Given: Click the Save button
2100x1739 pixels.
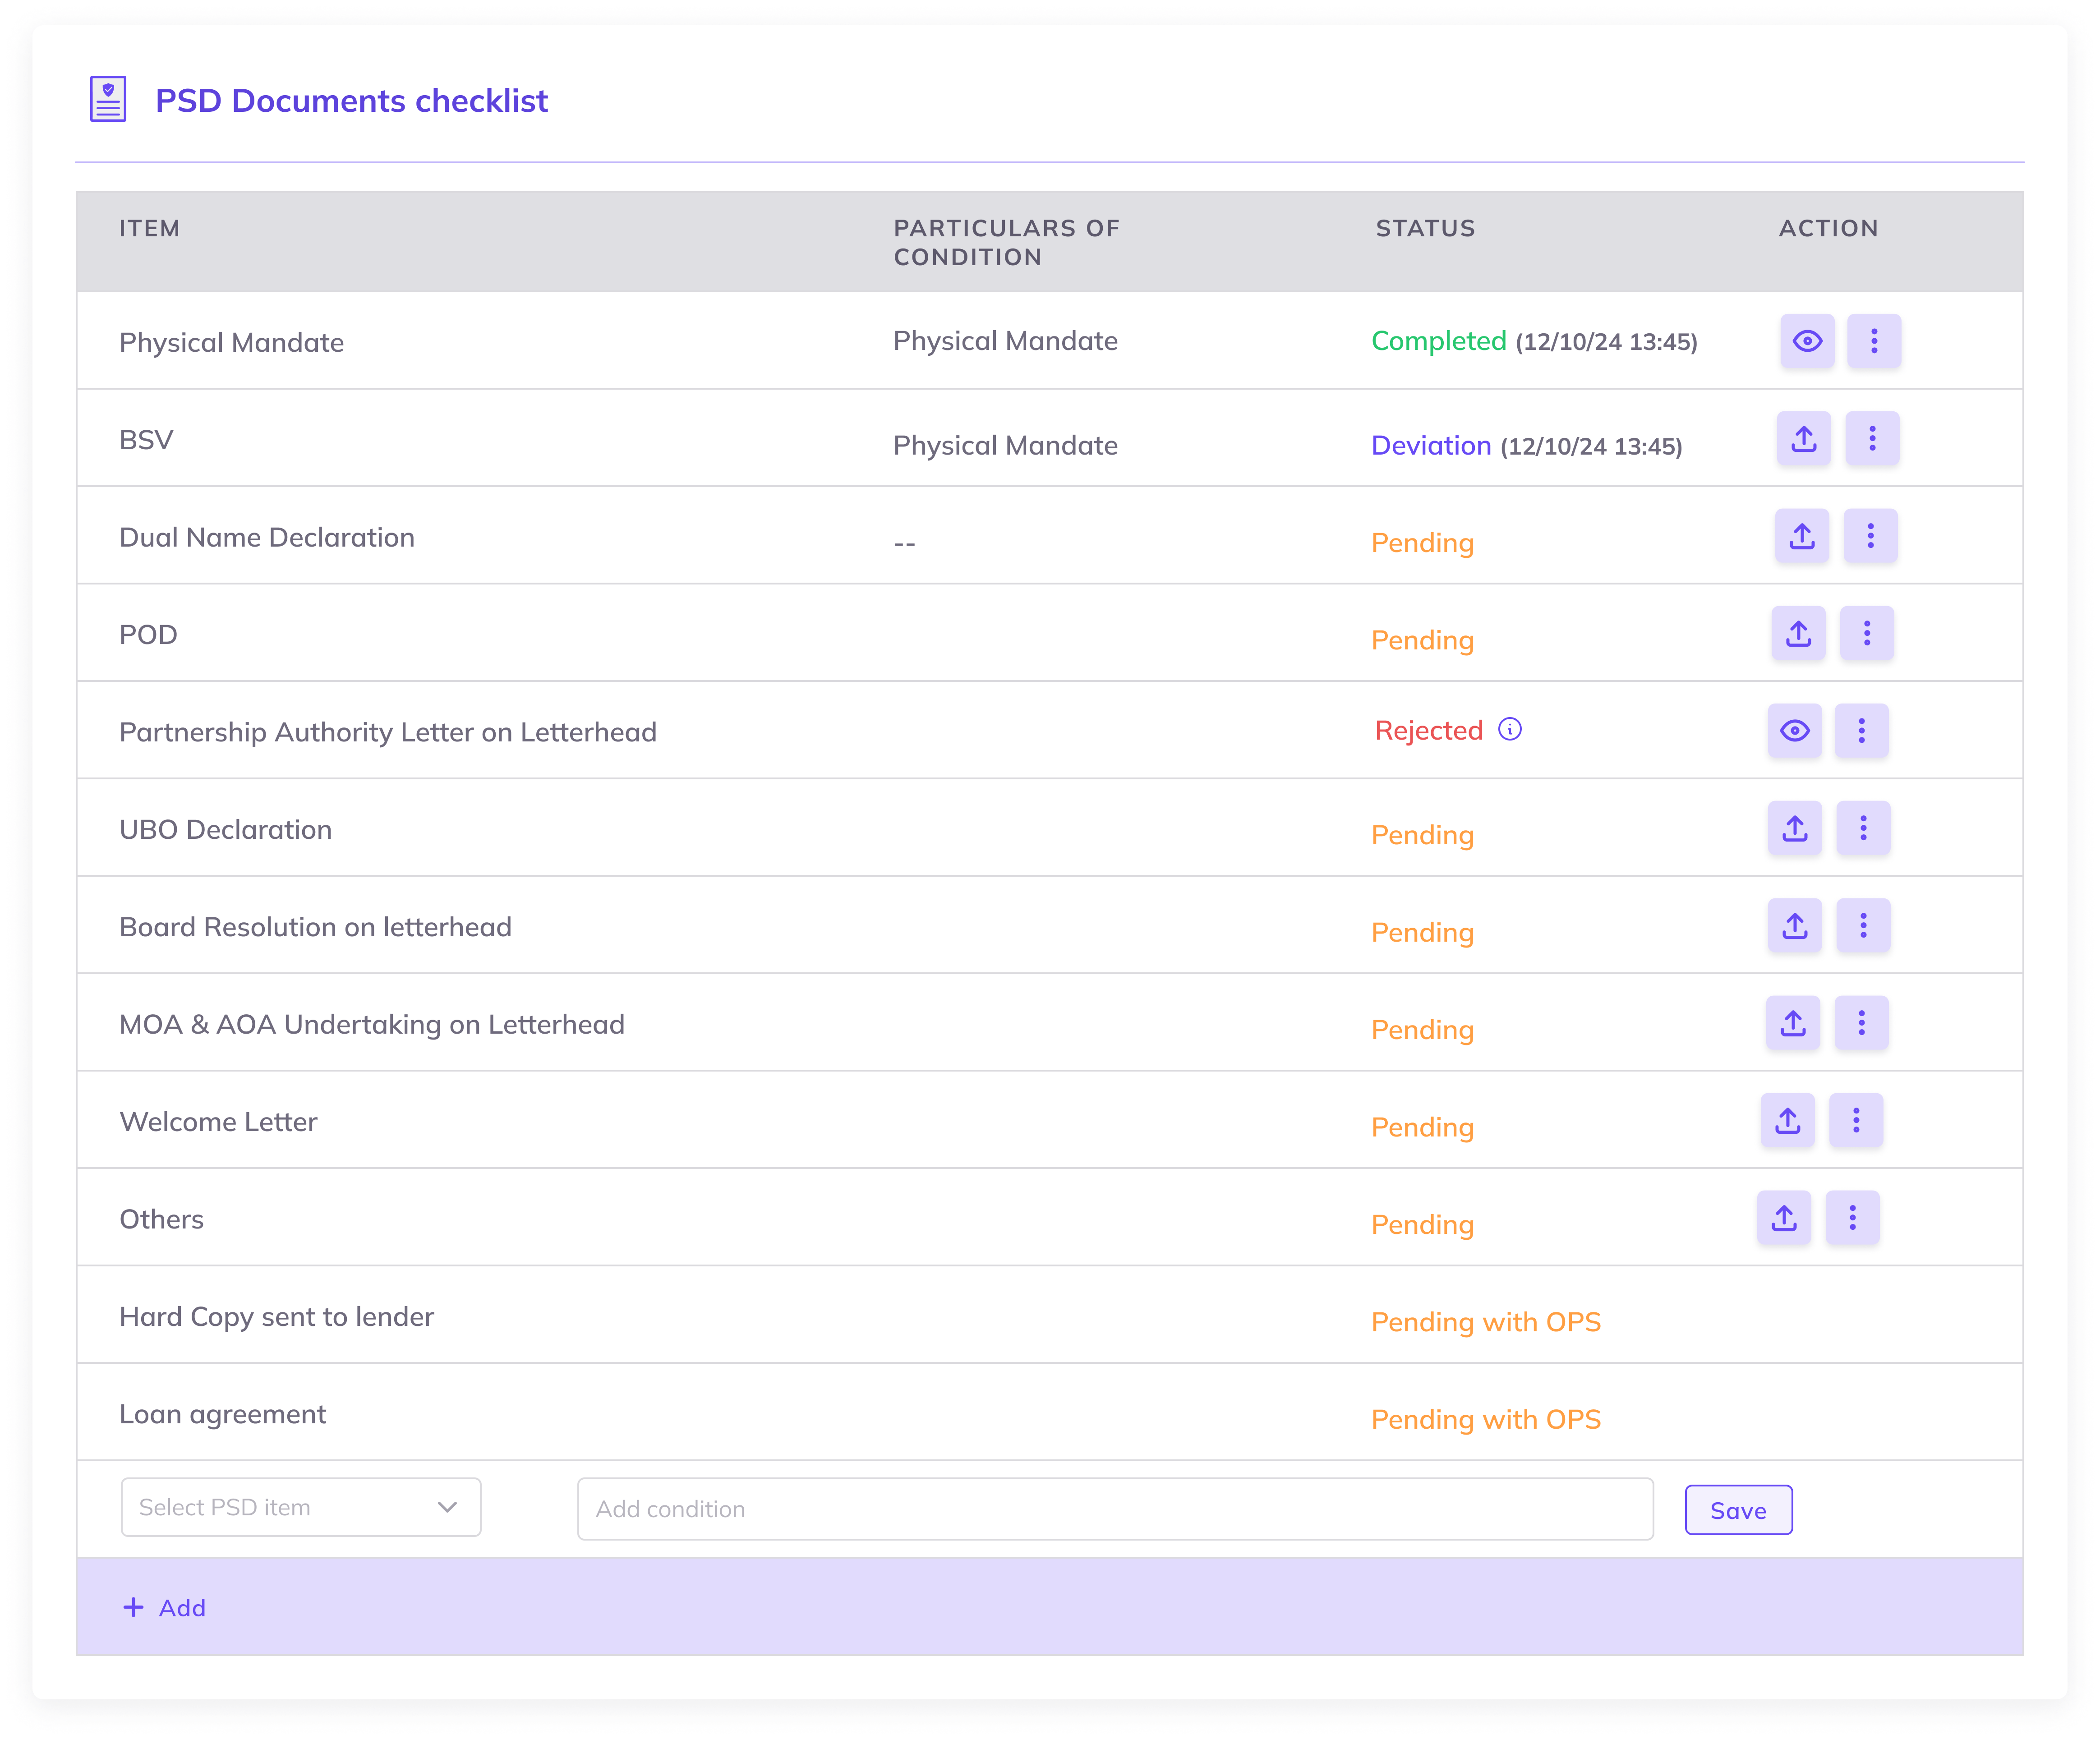Looking at the screenshot, I should (1737, 1510).
